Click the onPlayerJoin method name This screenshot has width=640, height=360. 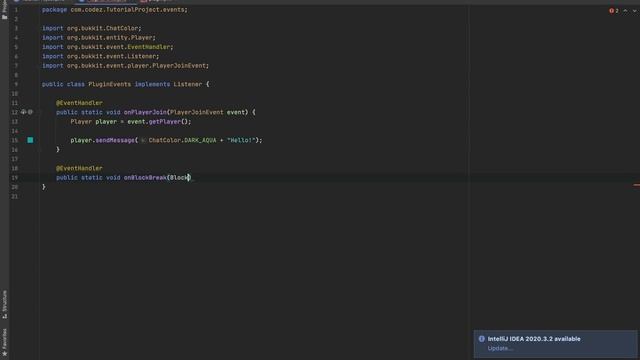point(145,112)
